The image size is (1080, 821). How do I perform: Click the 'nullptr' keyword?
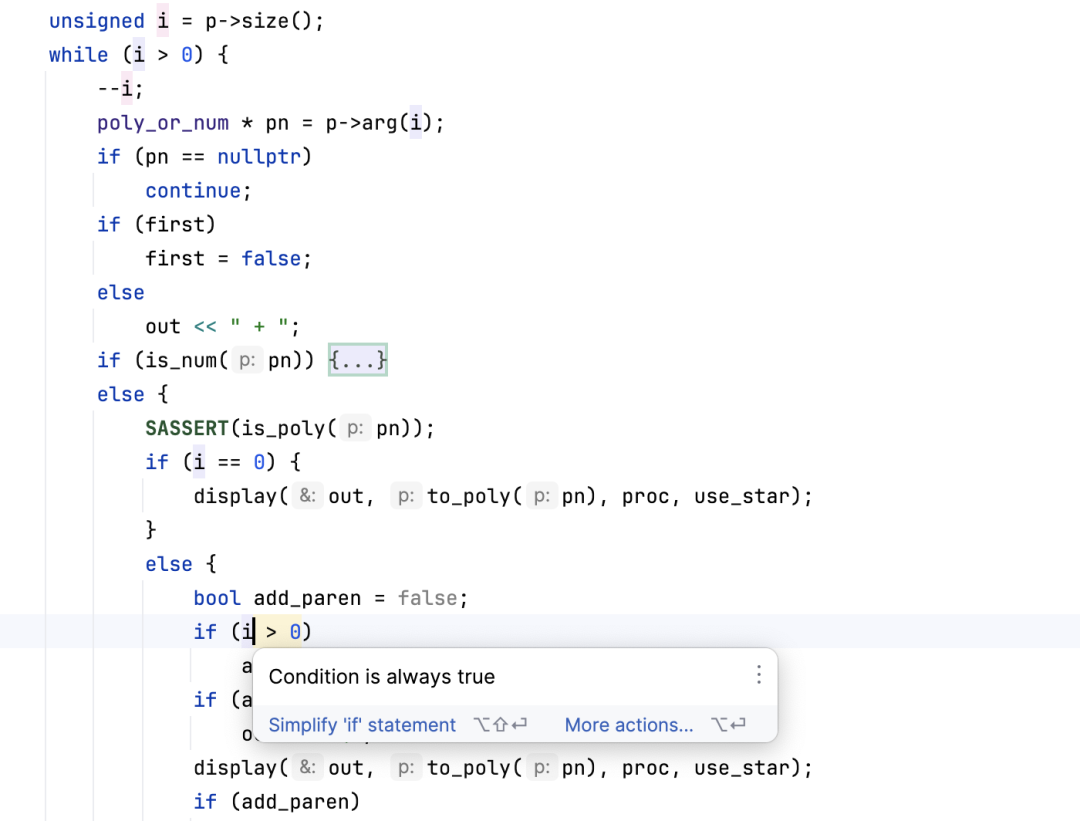tap(259, 157)
